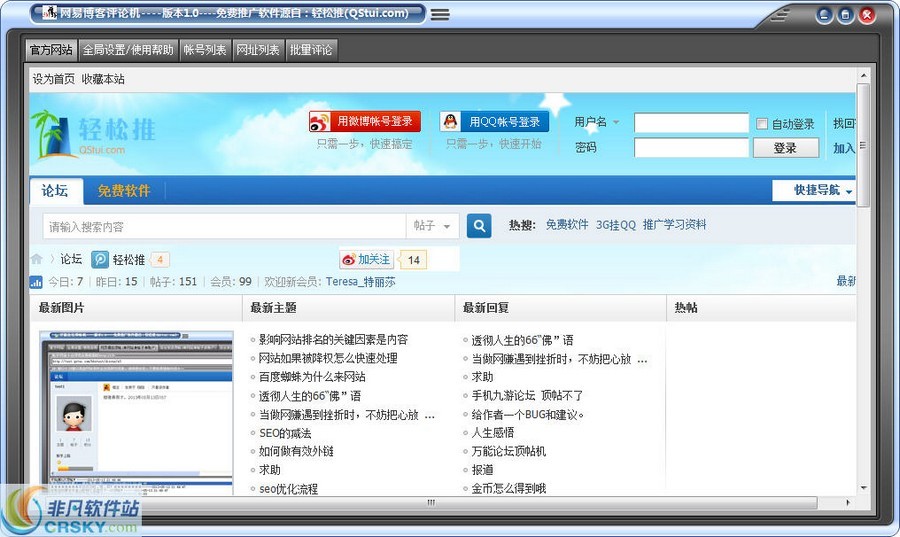Click inside the username input field
This screenshot has height=537, width=900.
691,123
